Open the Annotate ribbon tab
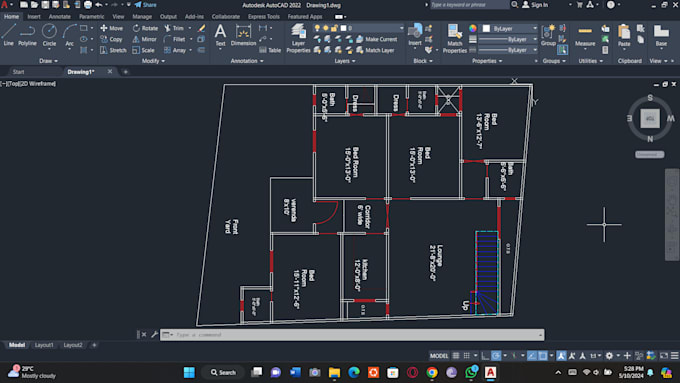This screenshot has height=383, width=680. 59,16
